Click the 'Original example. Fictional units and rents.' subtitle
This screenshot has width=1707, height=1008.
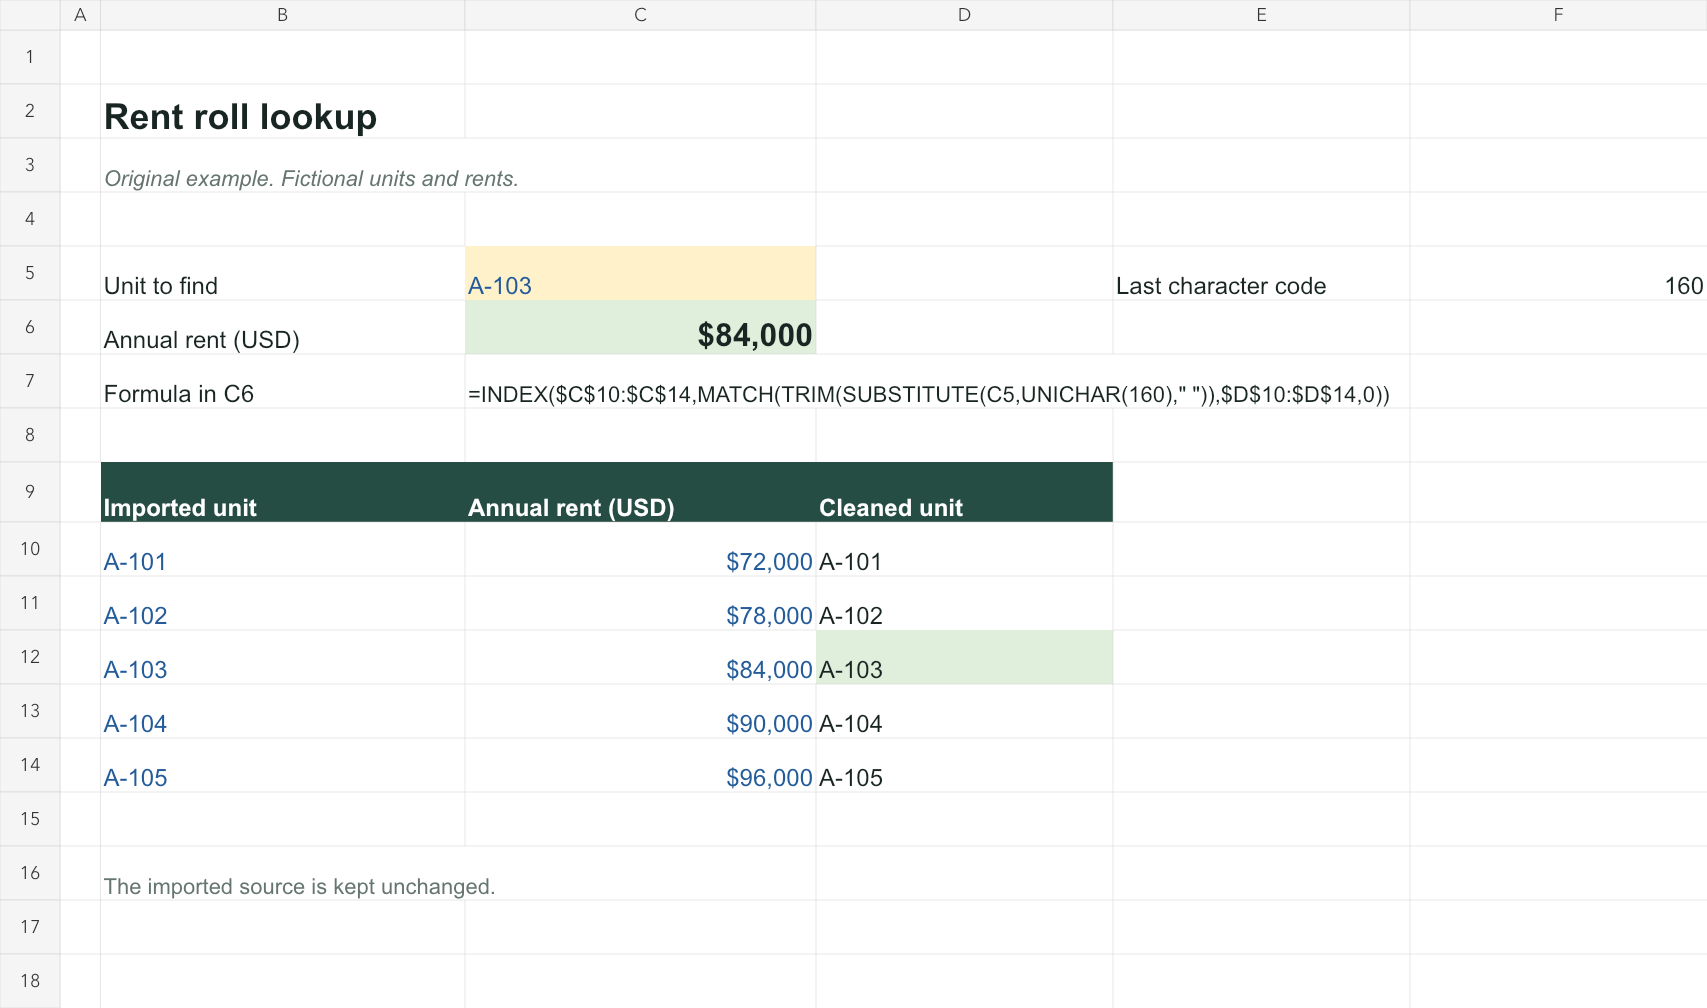(311, 179)
